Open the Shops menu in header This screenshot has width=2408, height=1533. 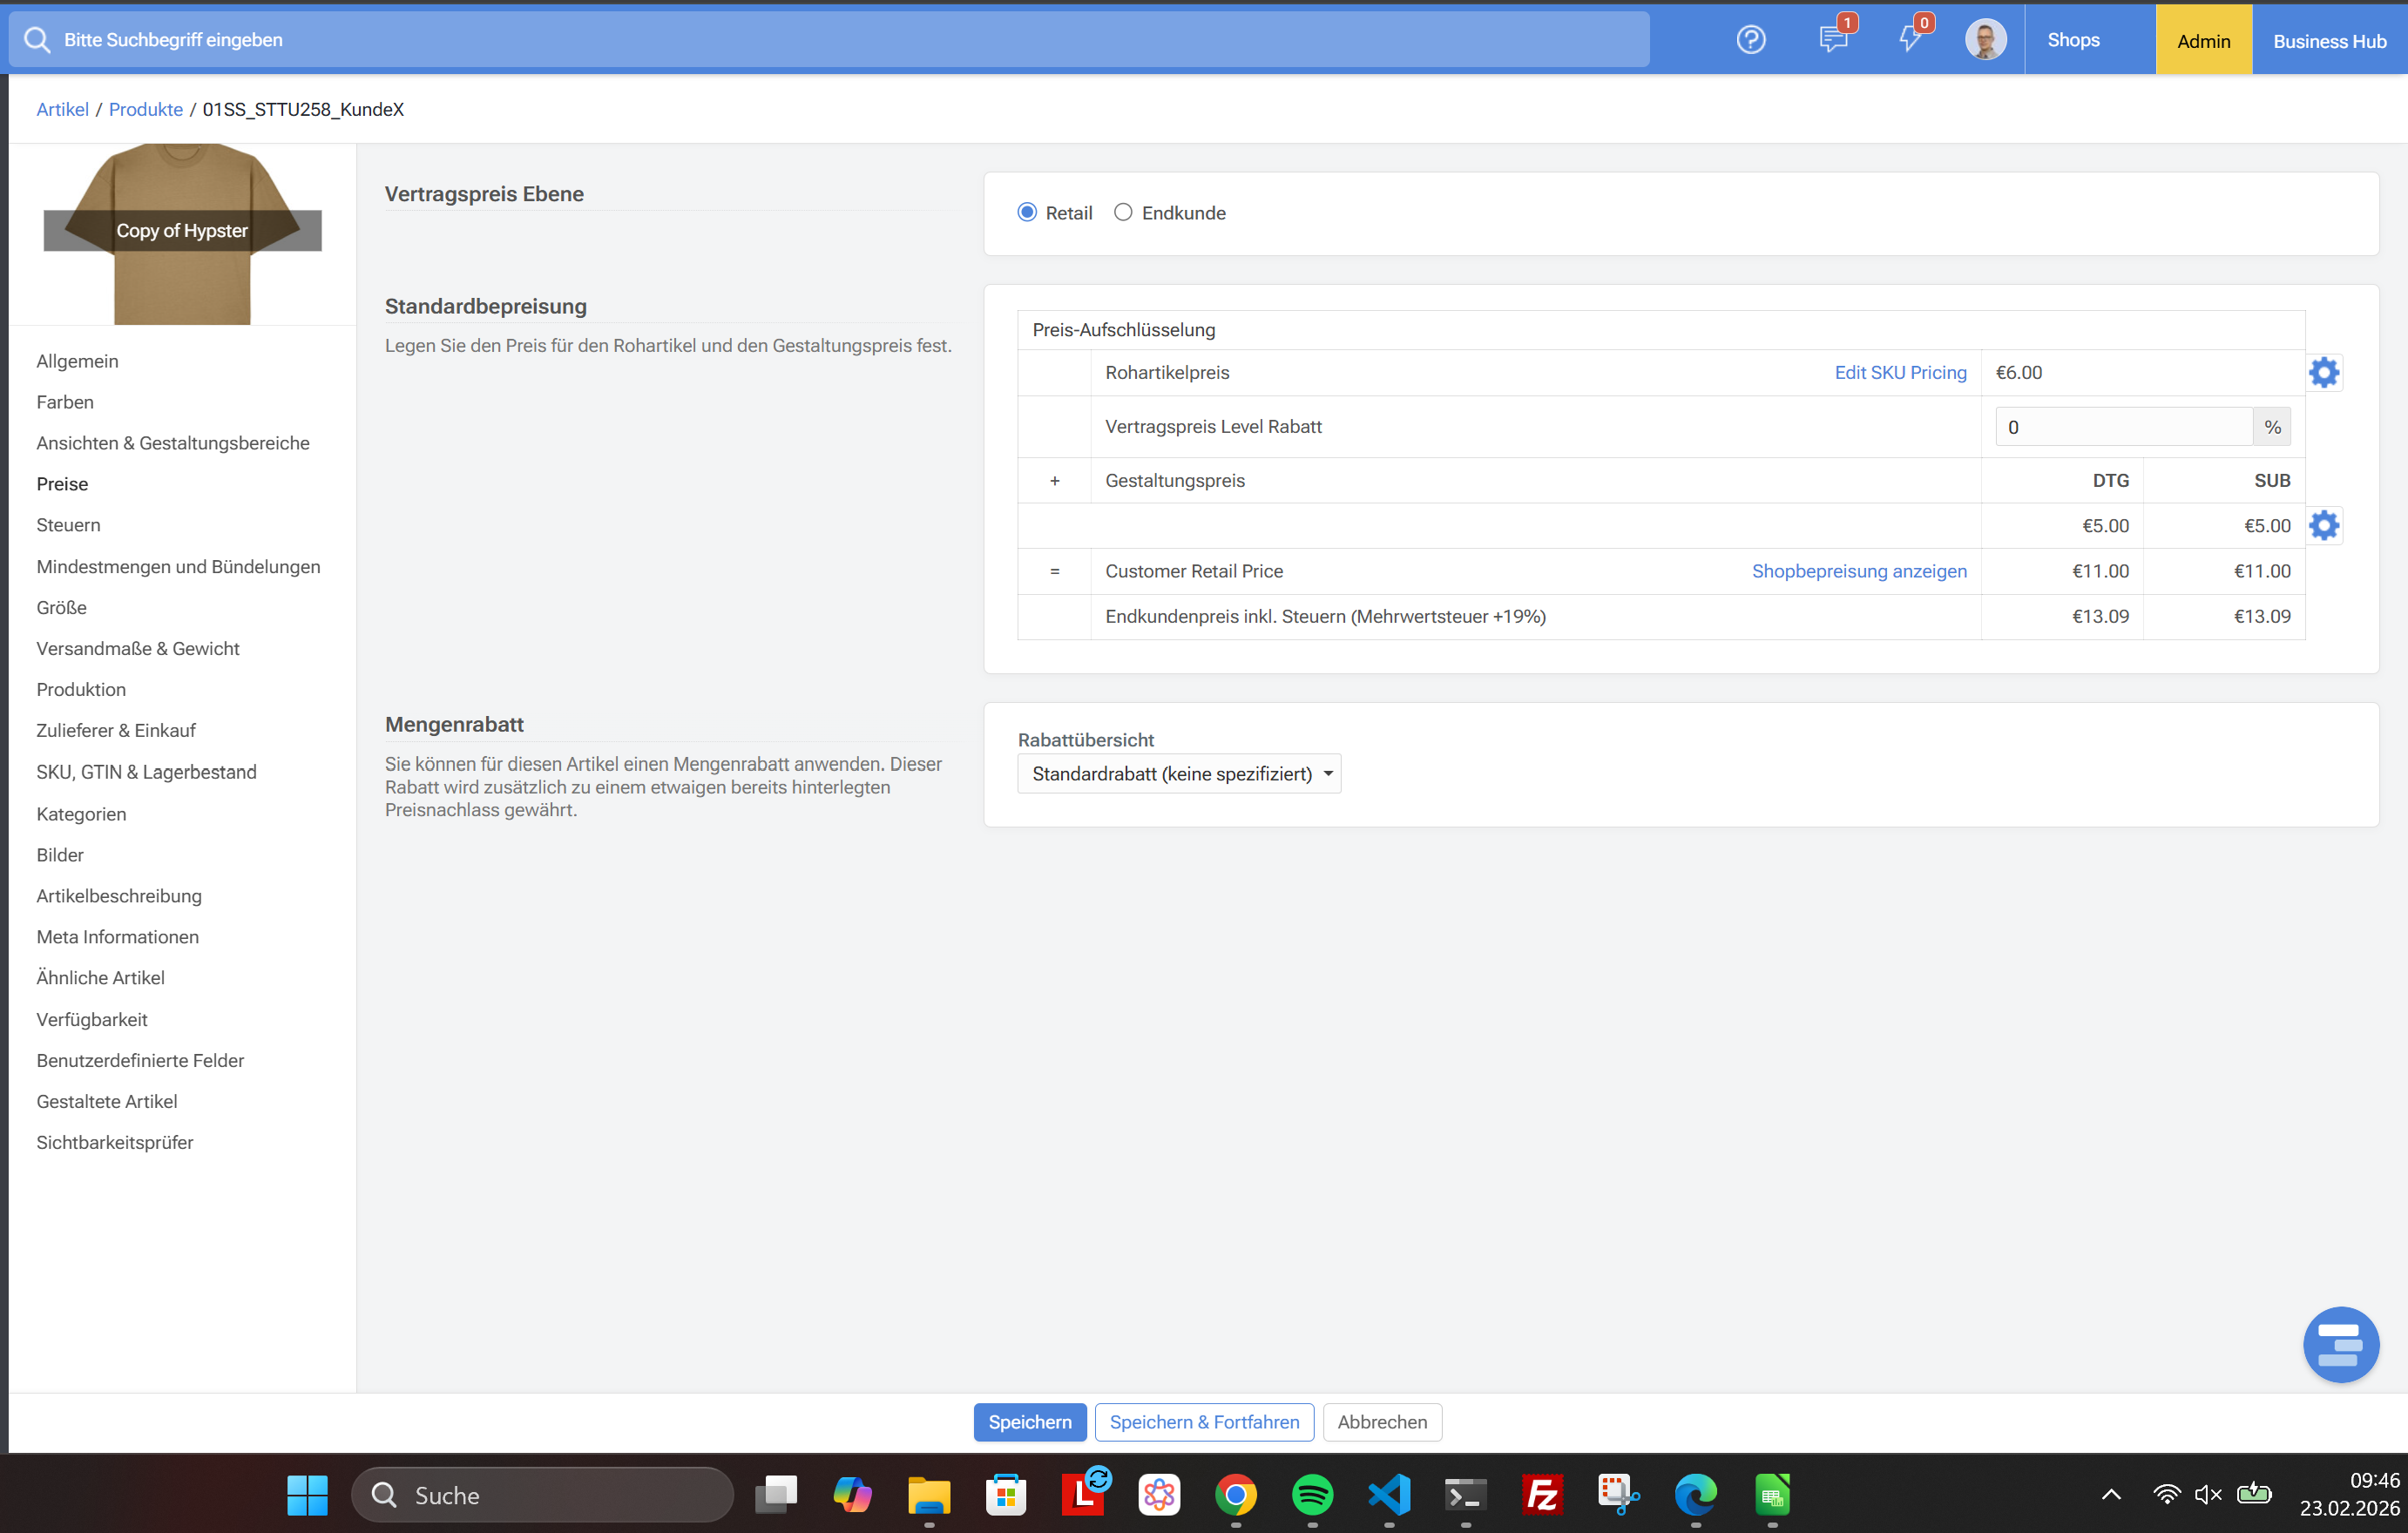[2073, 40]
